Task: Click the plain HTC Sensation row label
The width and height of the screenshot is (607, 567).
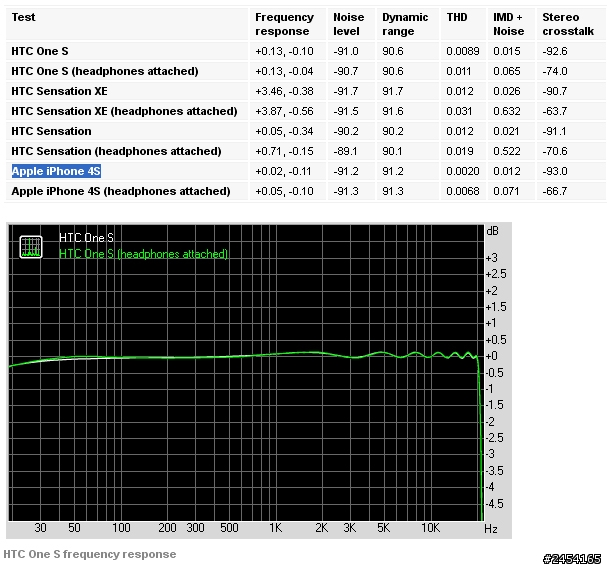Action: tap(51, 131)
